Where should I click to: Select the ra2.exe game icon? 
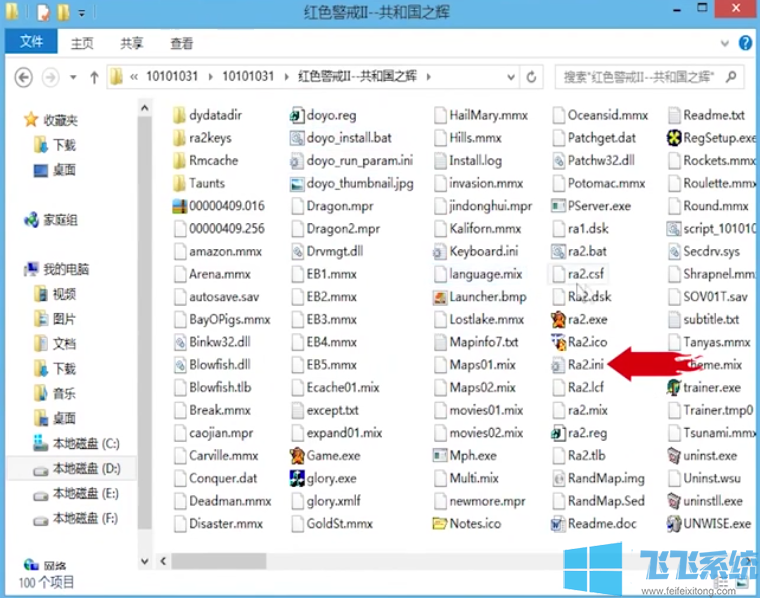click(x=559, y=319)
